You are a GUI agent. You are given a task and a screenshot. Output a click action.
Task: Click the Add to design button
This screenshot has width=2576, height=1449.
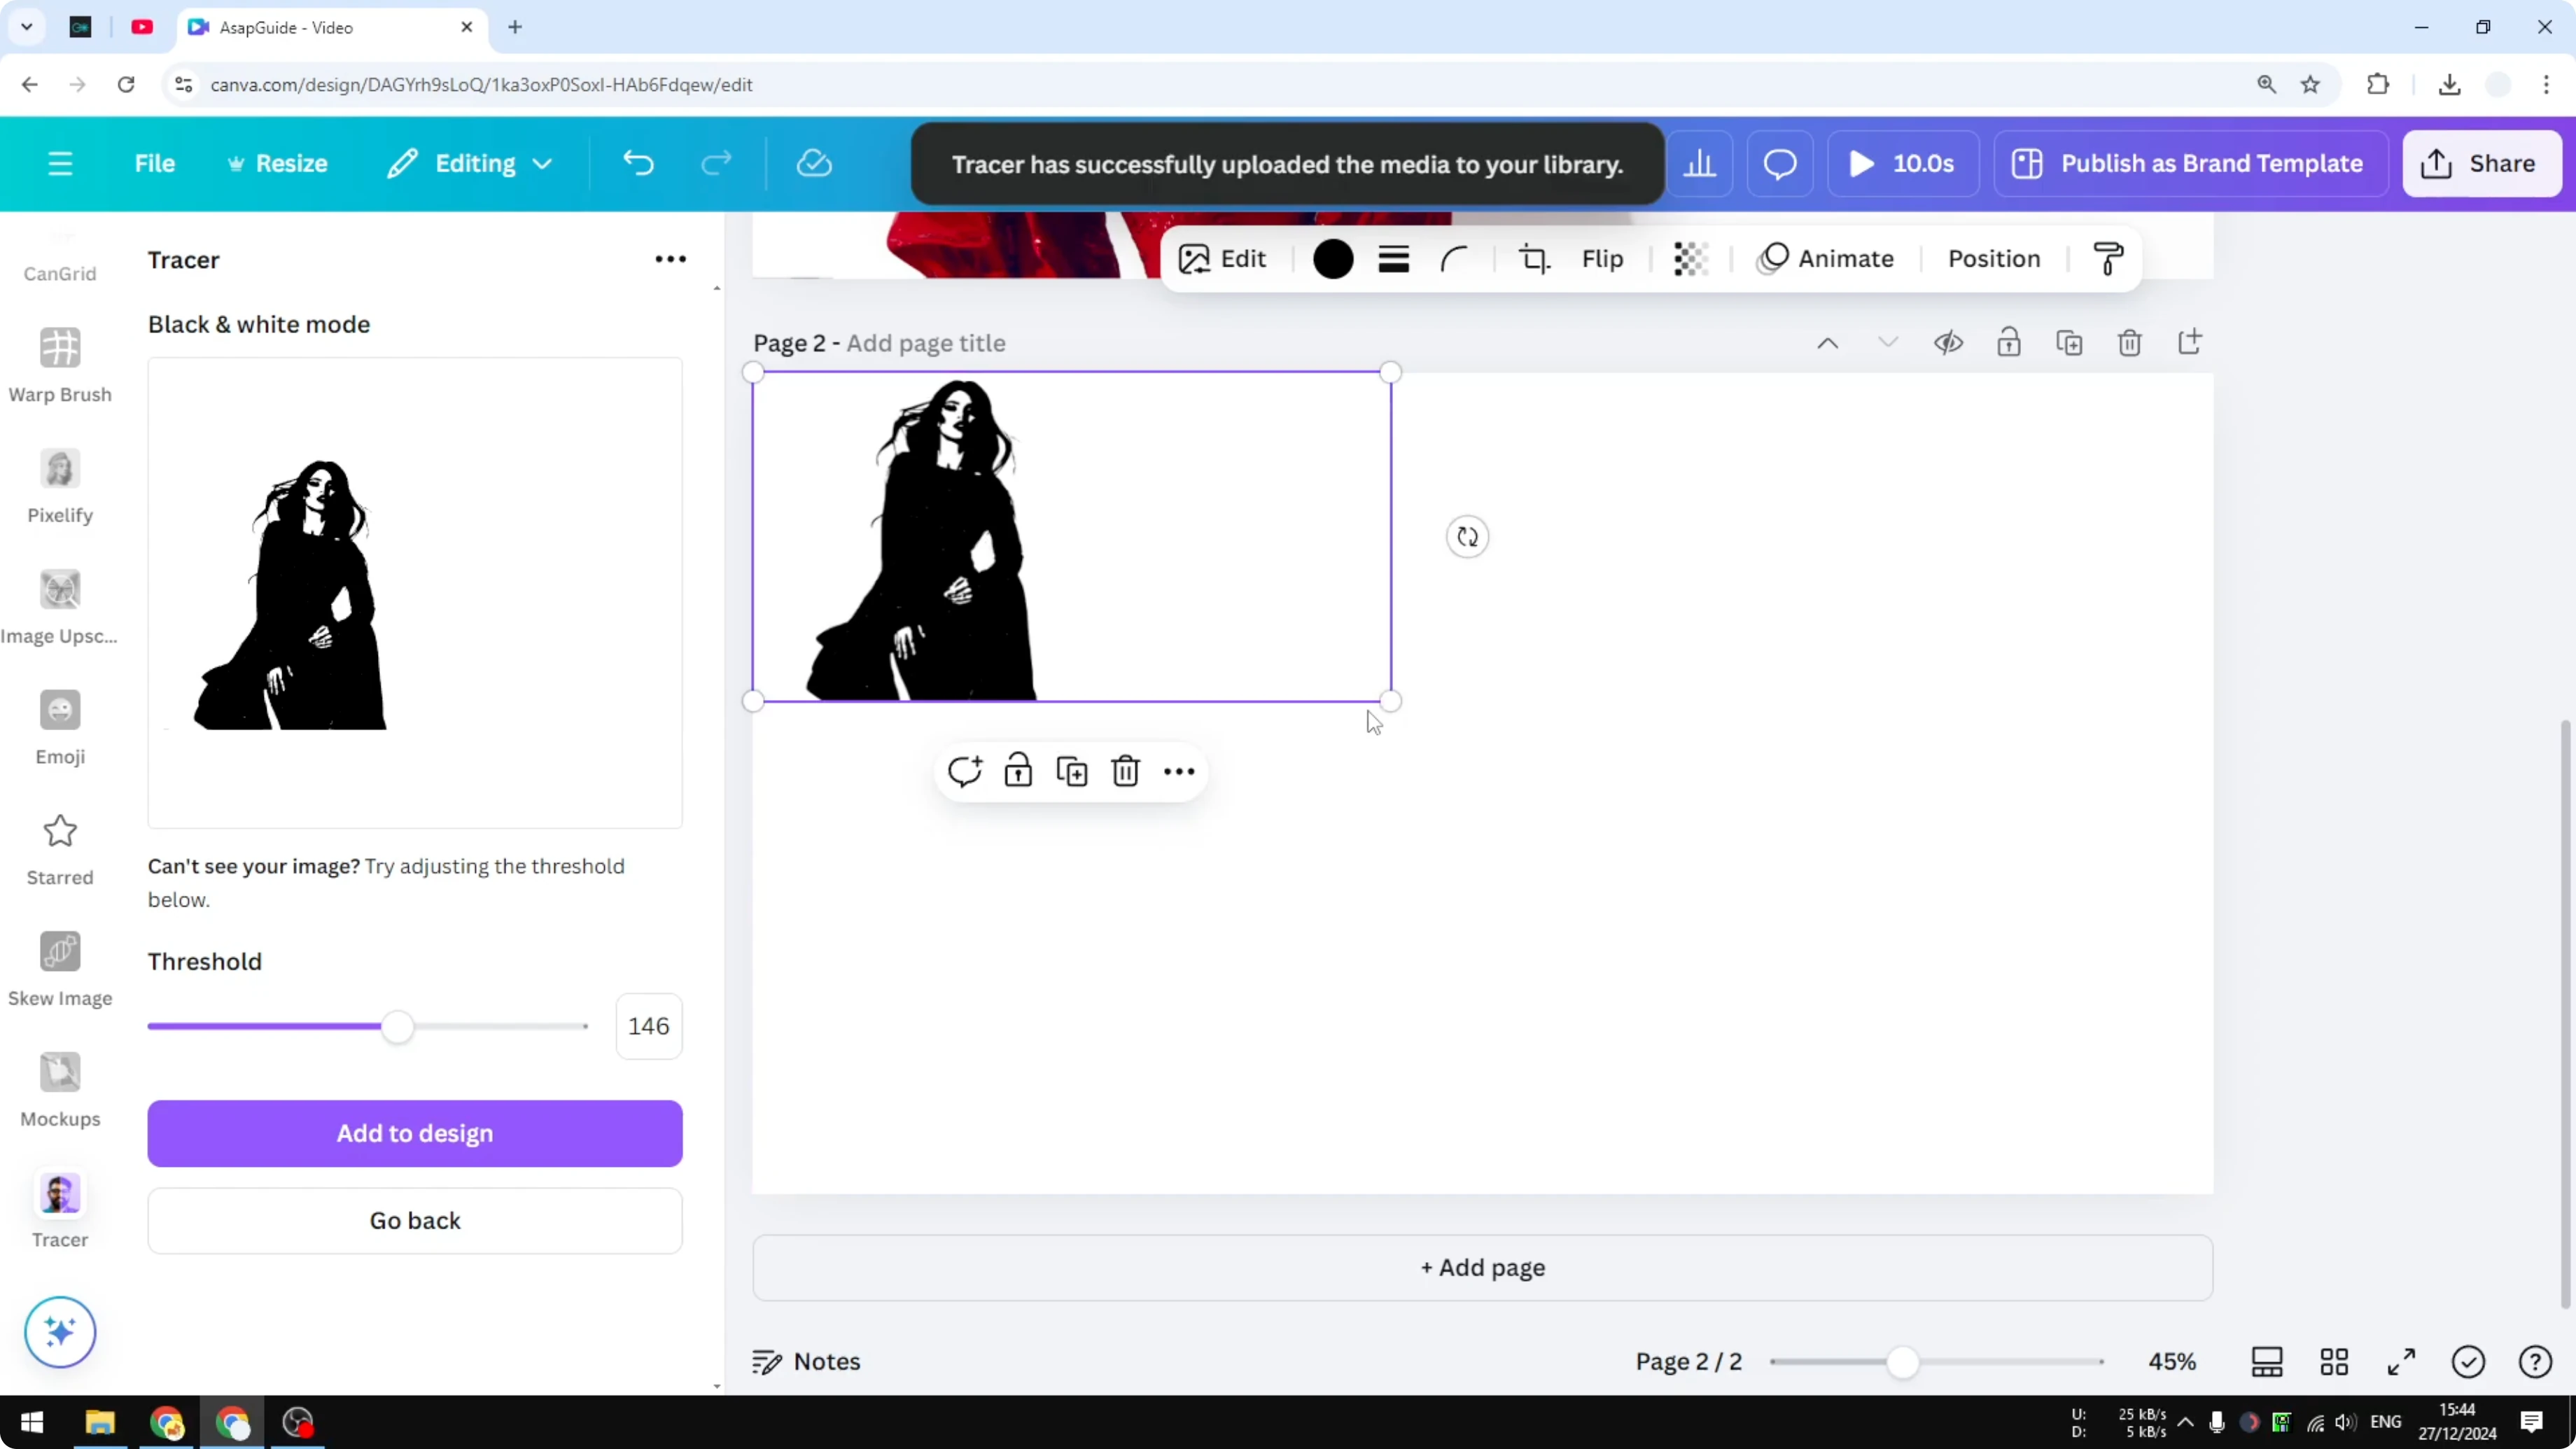pyautogui.click(x=414, y=1133)
